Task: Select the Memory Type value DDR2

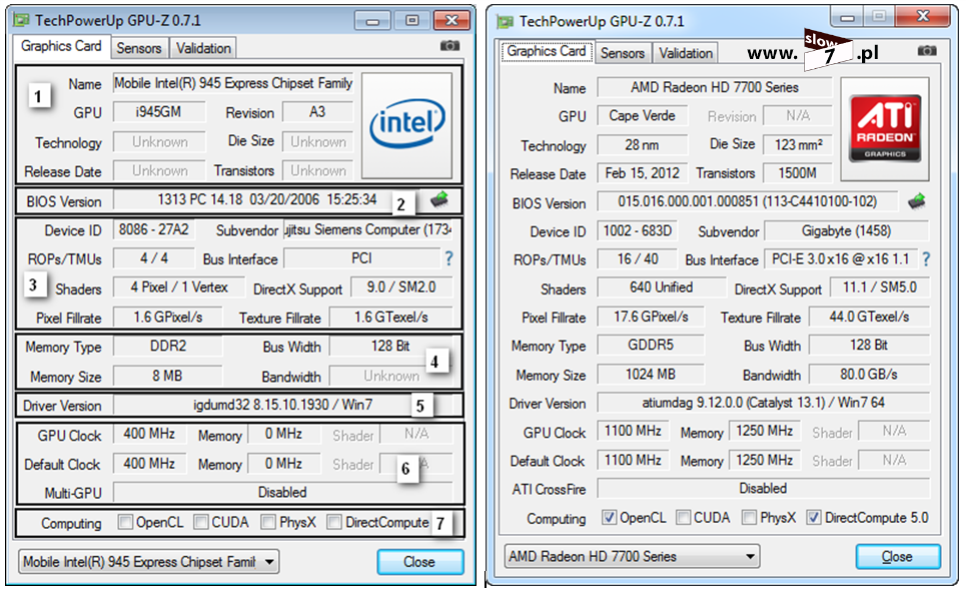Action: click(168, 346)
